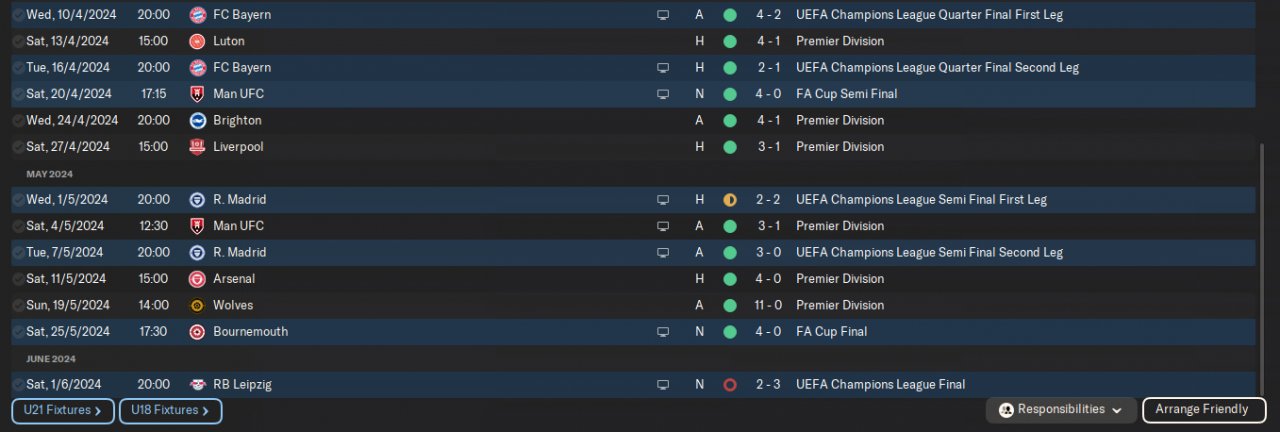Screen dimensions: 1280x432
Task: Click the yellow draw indicator for R. Madrid first leg
Action: coord(730,200)
